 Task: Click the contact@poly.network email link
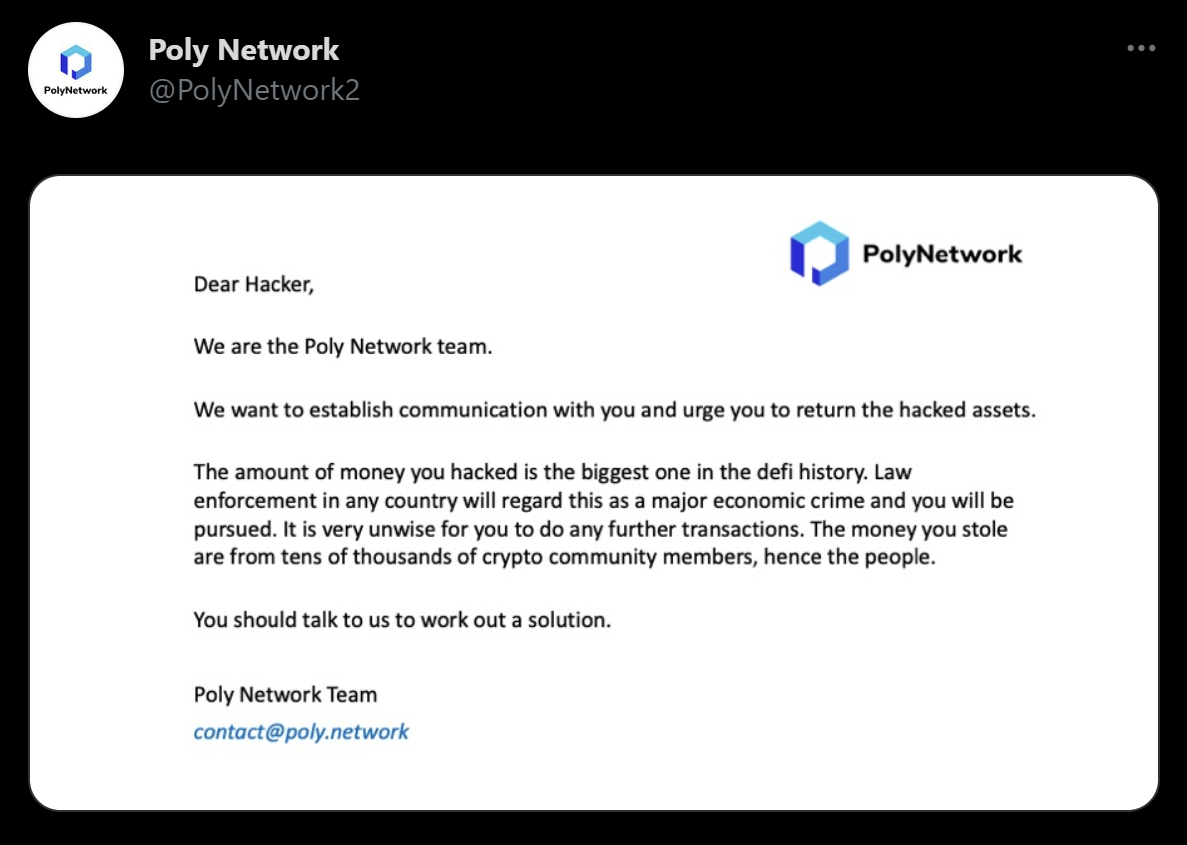[x=301, y=731]
